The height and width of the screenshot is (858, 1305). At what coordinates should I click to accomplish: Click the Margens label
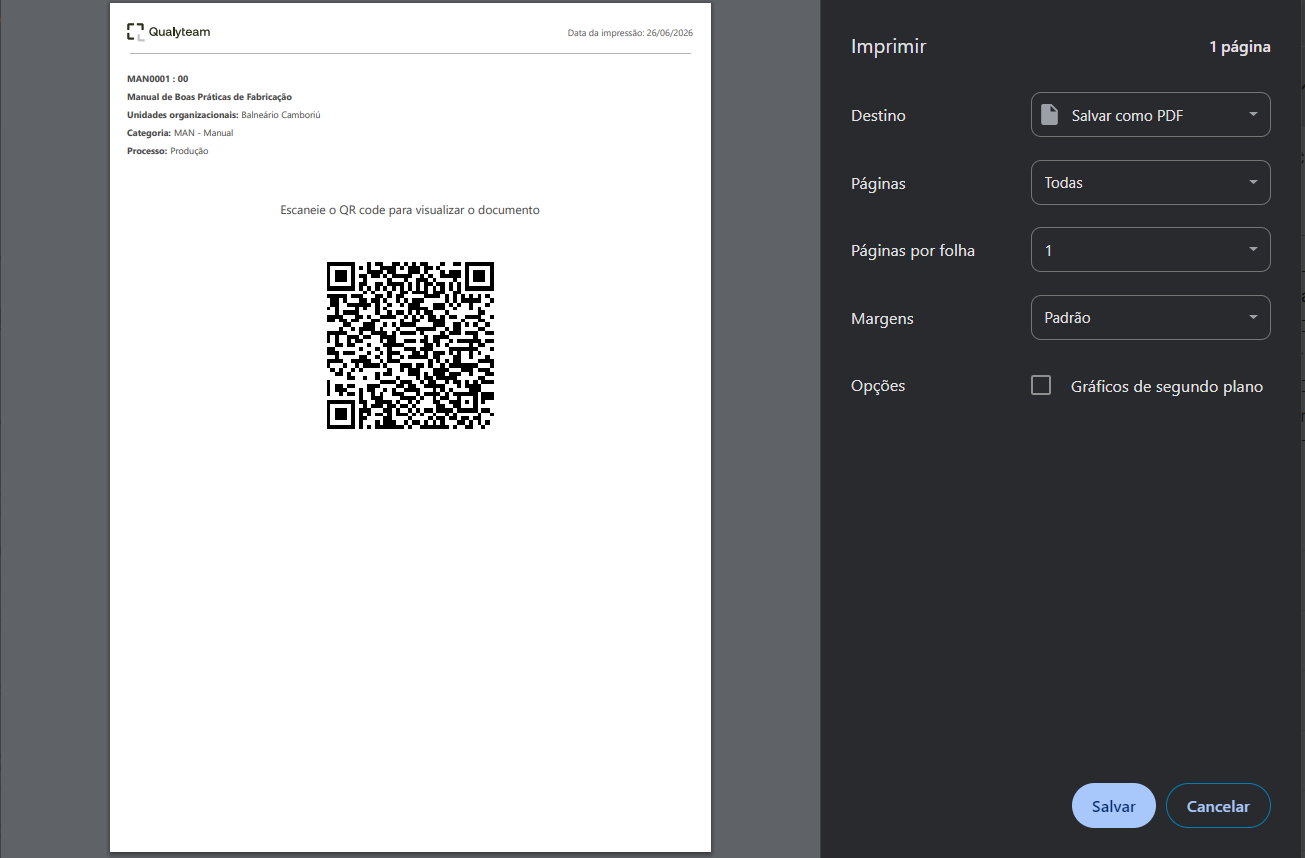pyautogui.click(x=882, y=319)
